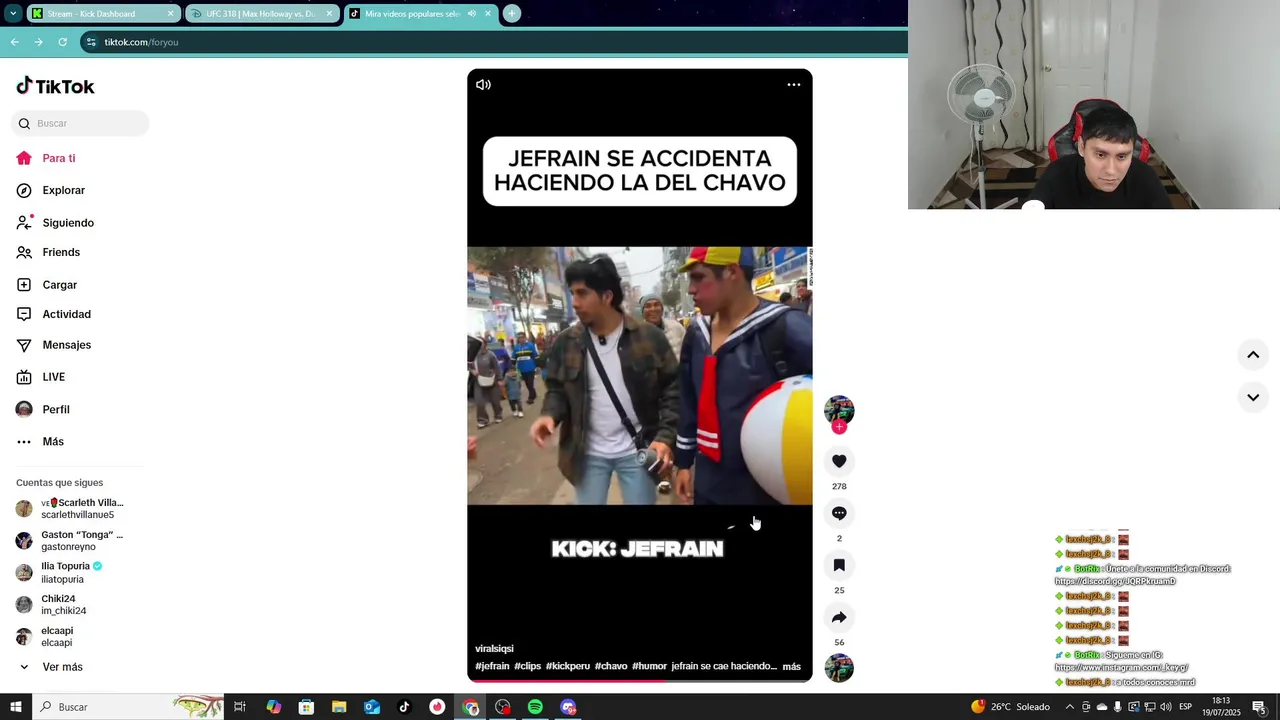Open Scarleth Villanueva's followed account
Image resolution: width=1280 pixels, height=720 pixels.
click(70, 508)
